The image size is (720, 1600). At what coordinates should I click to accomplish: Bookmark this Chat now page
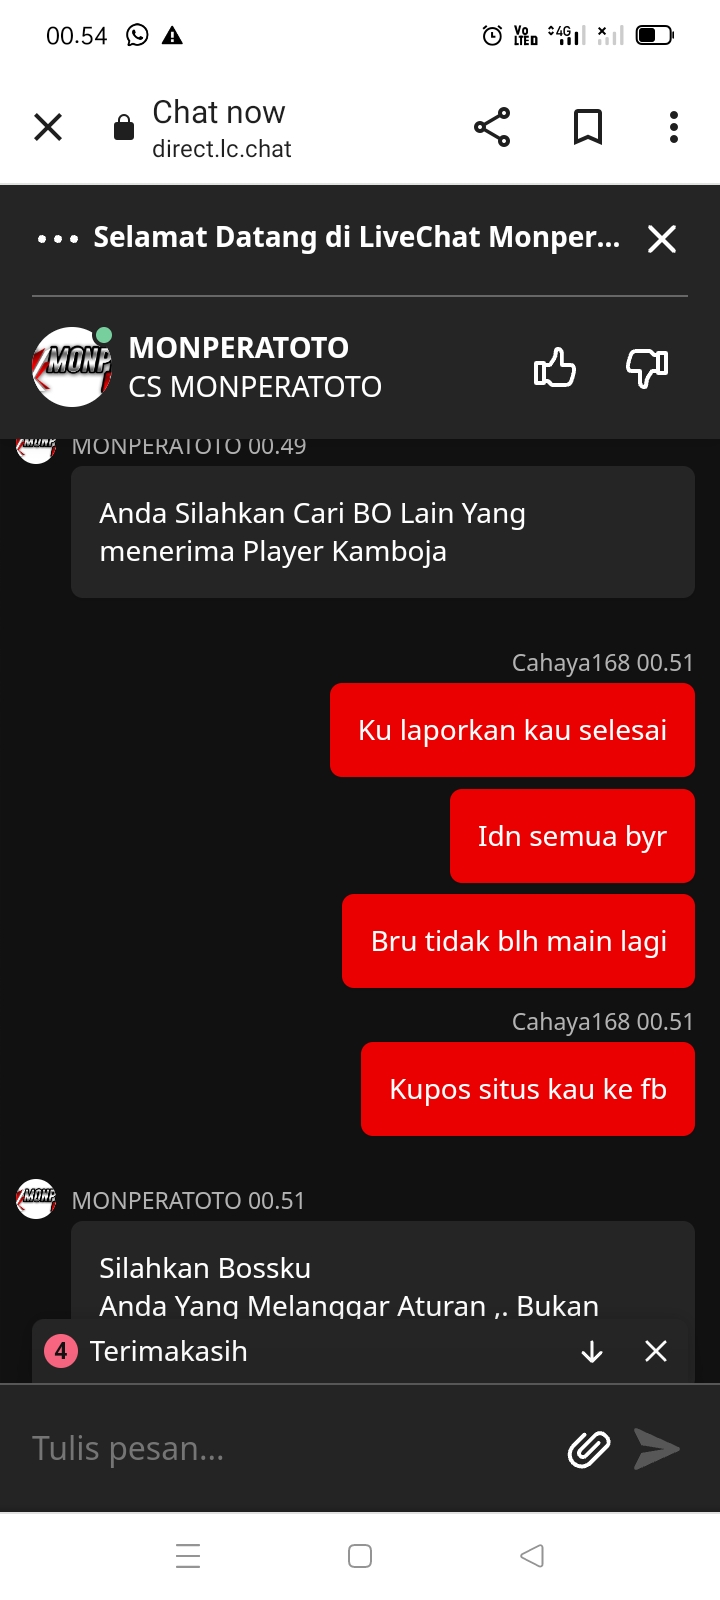(588, 127)
